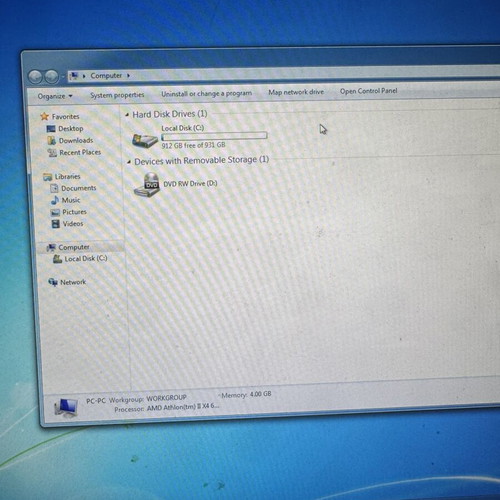Click the Network icon in sidebar

click(x=53, y=282)
